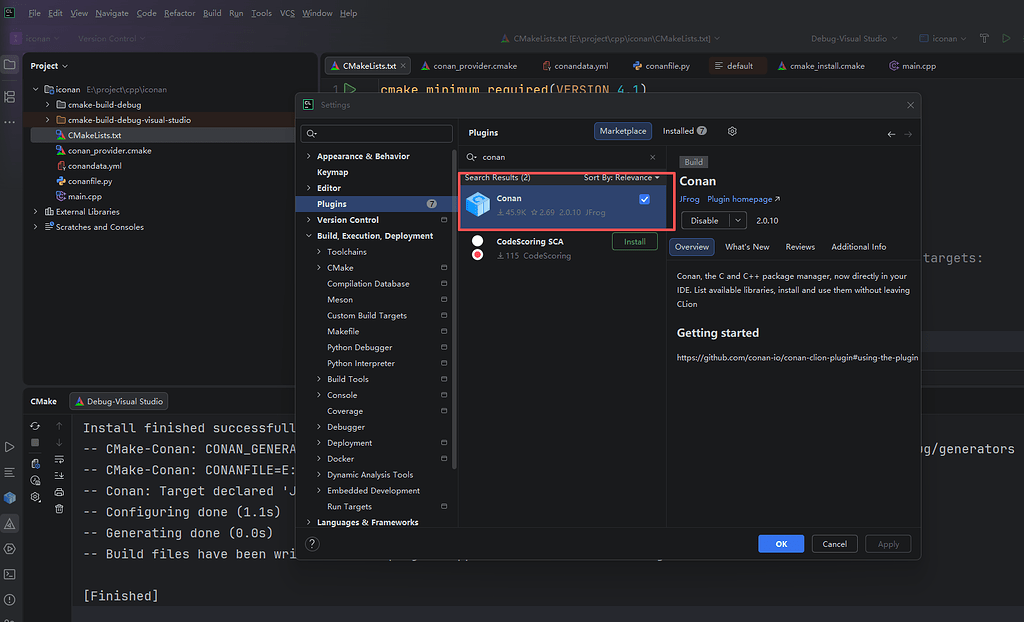
Task: Show more tool windows ellipsis icon
Action: click(10, 122)
